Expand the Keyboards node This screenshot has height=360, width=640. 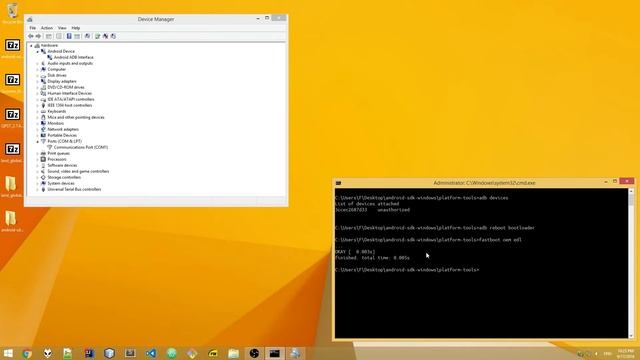coord(38,111)
